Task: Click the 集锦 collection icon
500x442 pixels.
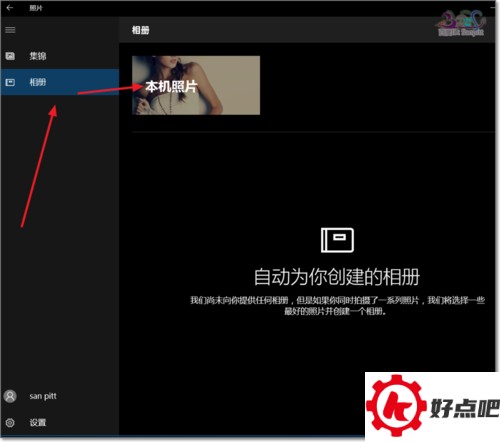Action: click(10, 56)
